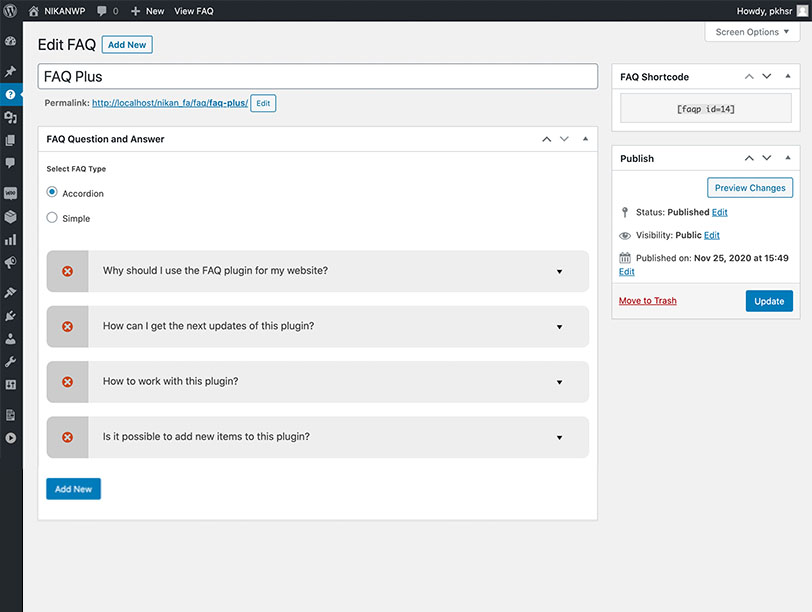The height and width of the screenshot is (612, 812).
Task: Remove the 'Why should I use' FAQ item
Action: 68,271
